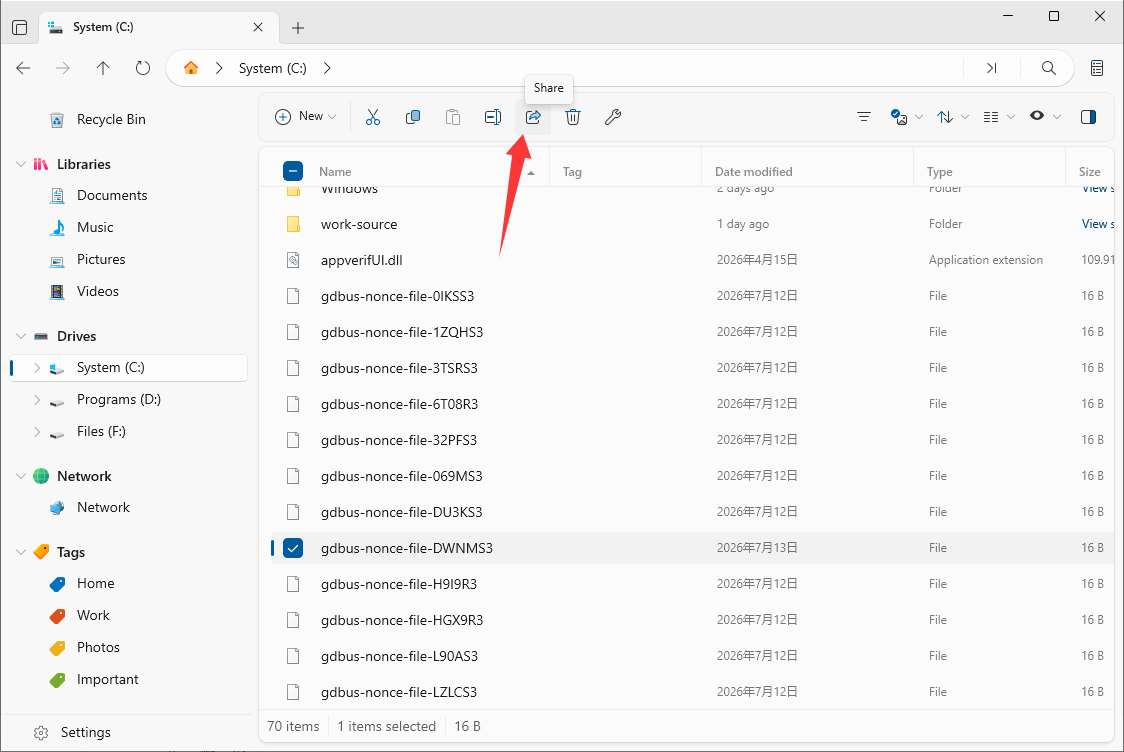Open a new tab with plus button
1124x752 pixels.
(x=297, y=27)
